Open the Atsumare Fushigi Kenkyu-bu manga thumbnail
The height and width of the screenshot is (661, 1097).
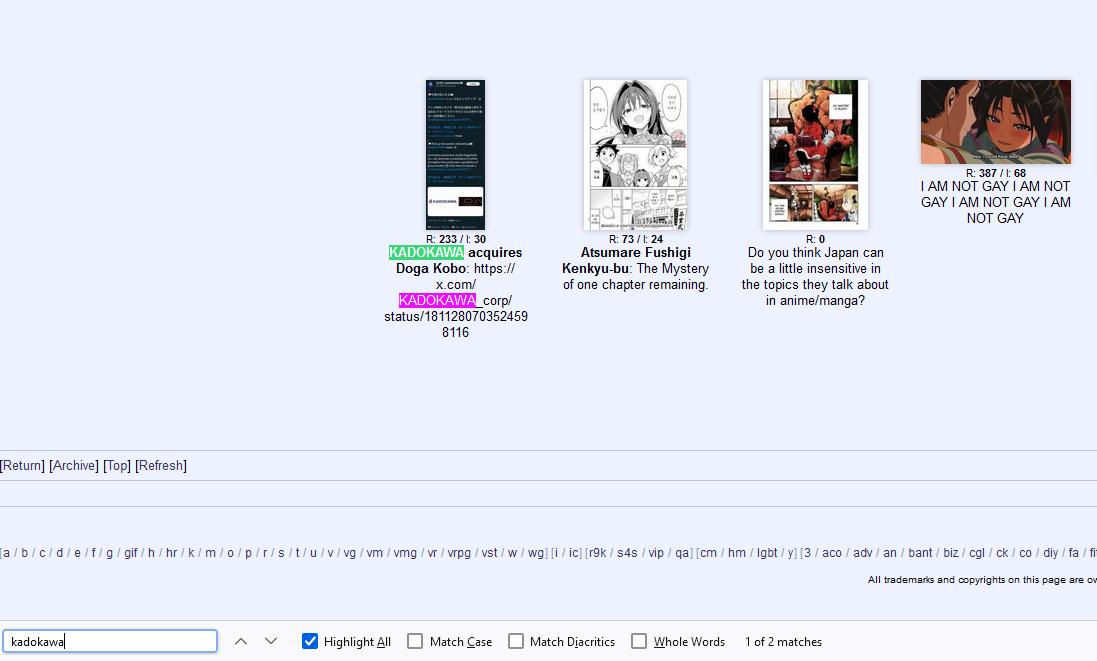tap(635, 155)
